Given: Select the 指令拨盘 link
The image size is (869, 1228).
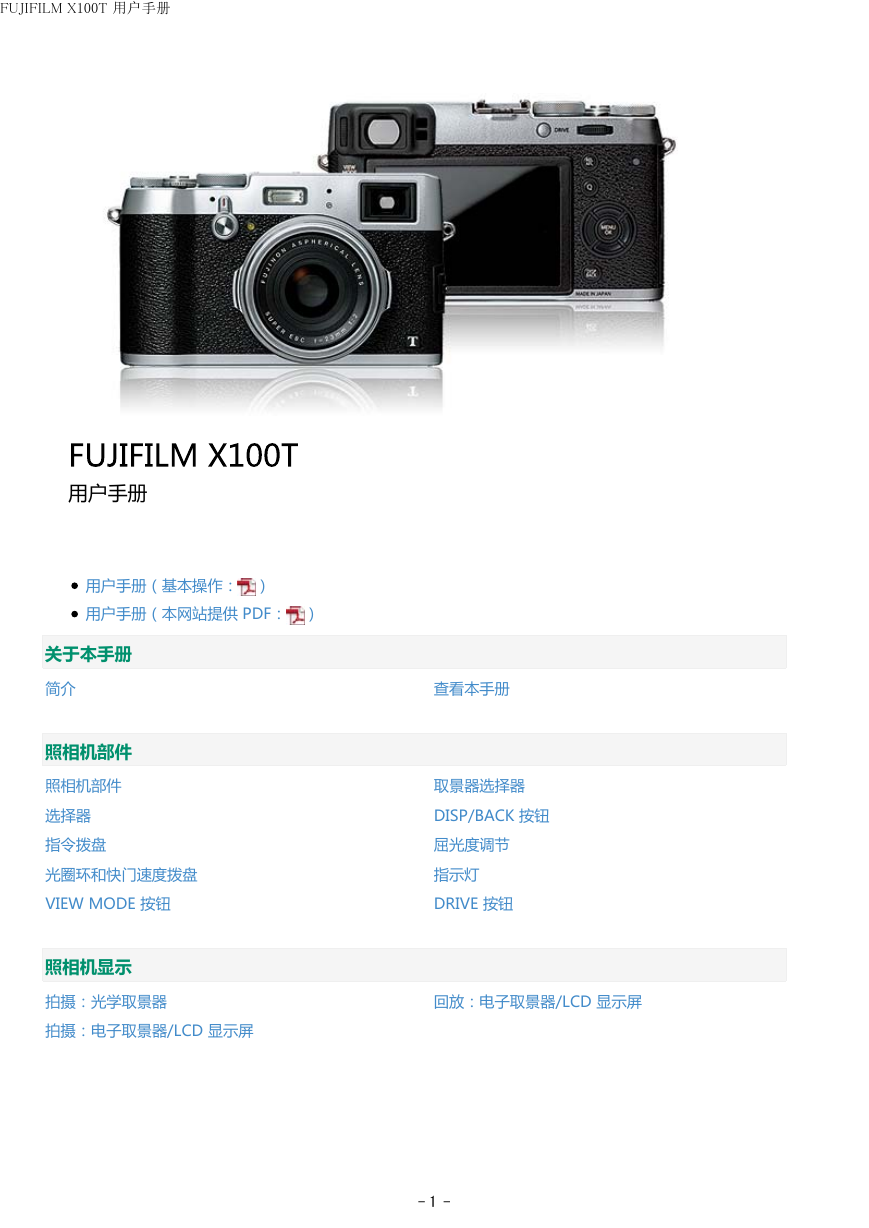Looking at the screenshot, I should tap(75, 845).
